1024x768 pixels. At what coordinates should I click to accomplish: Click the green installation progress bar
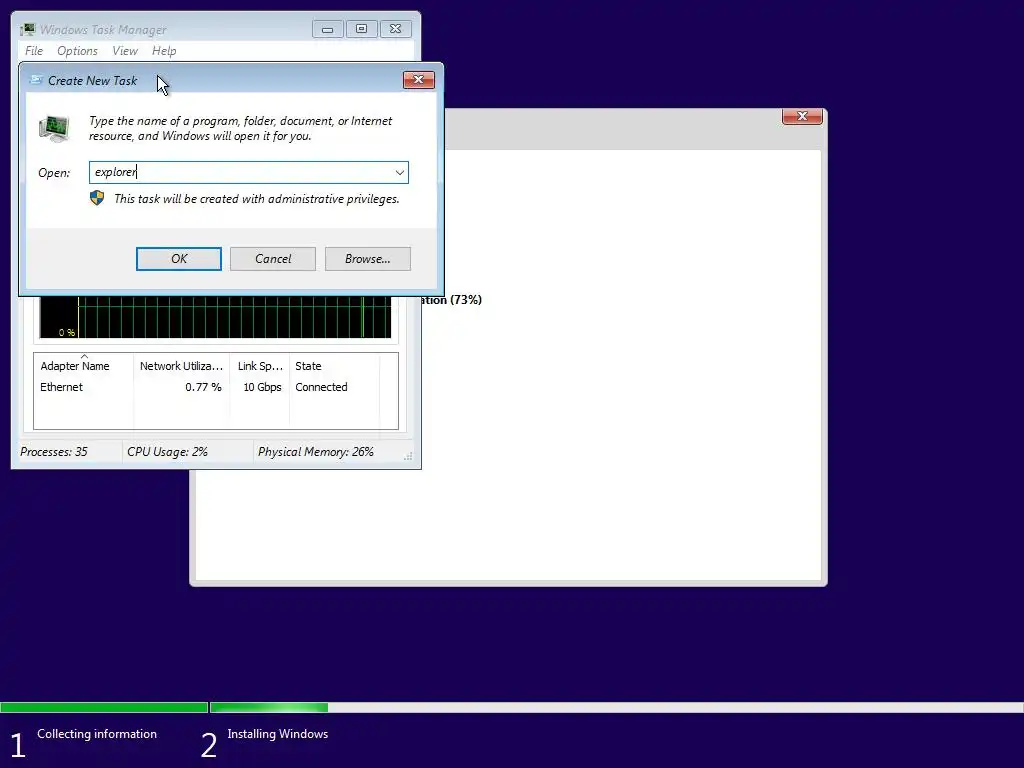268,707
